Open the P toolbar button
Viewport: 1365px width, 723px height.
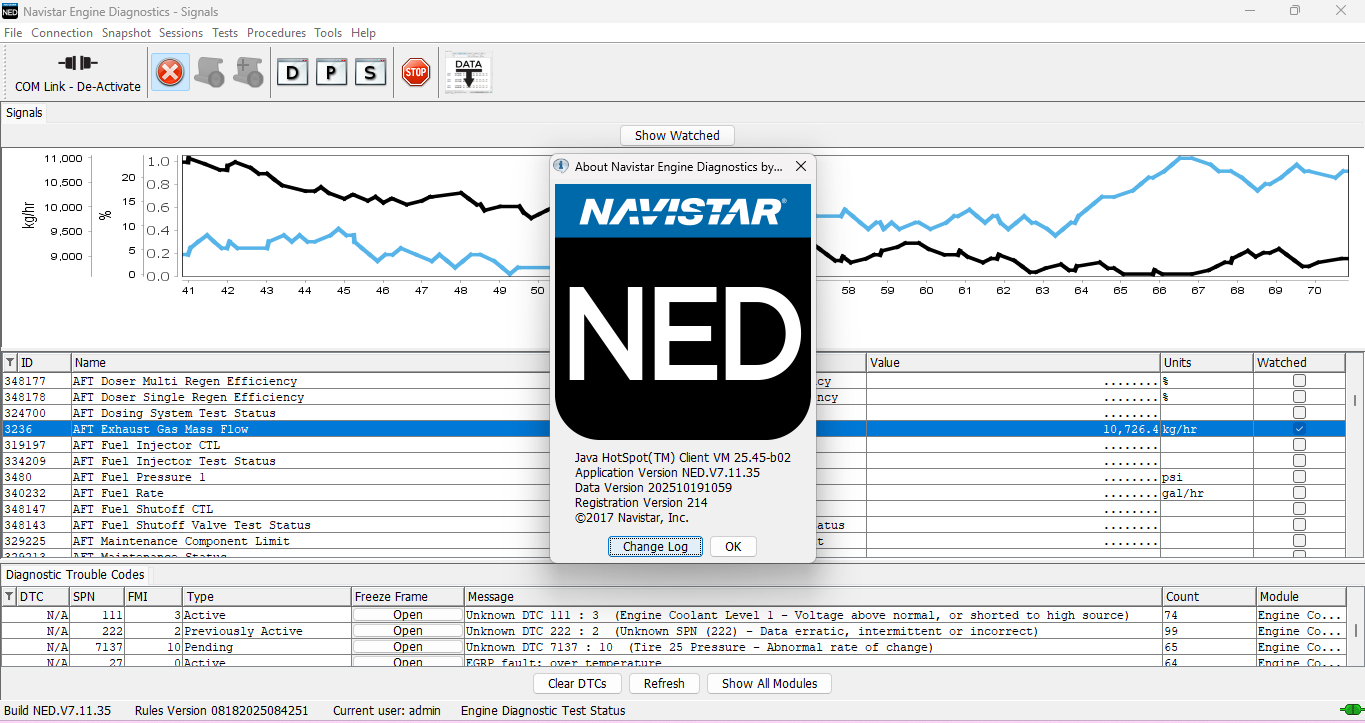click(332, 73)
